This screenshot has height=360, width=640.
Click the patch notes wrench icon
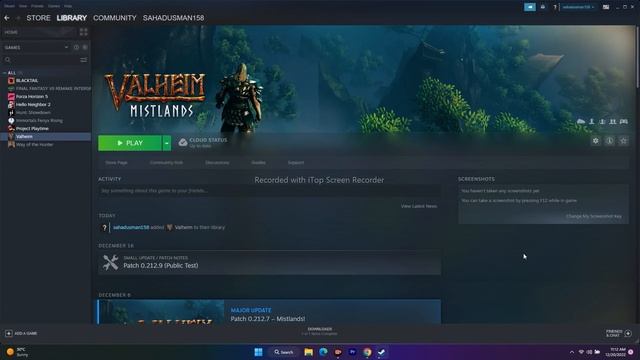point(110,262)
